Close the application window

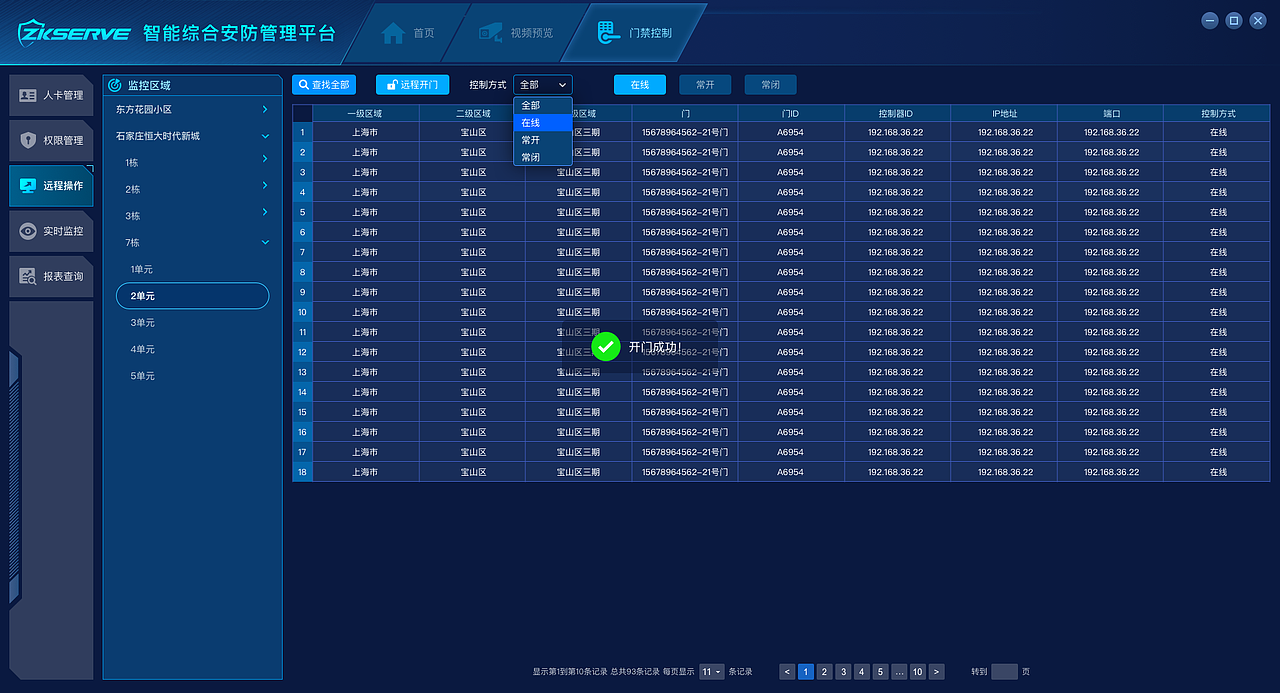[1258, 20]
